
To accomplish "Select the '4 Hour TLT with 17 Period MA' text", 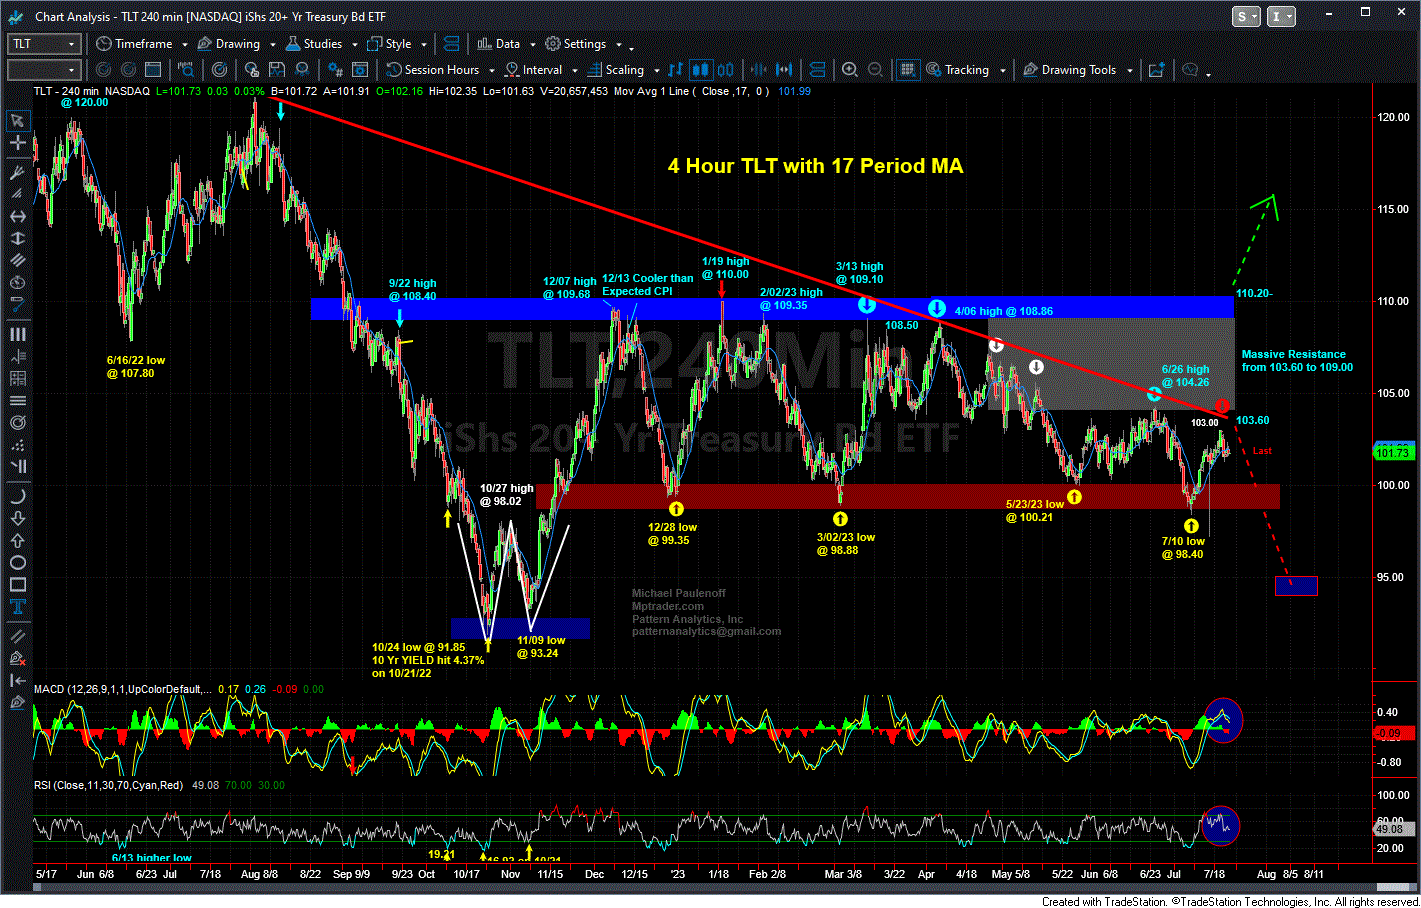I will [x=815, y=166].
